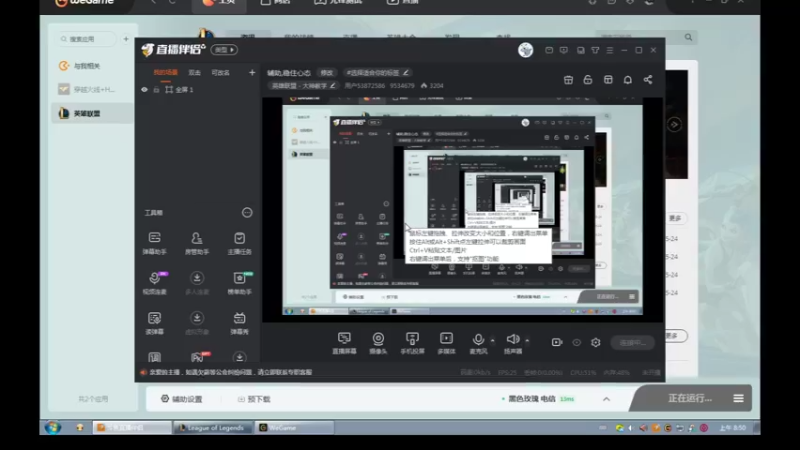This screenshot has height=450, width=800.
Task: Open the 主播任务 tool
Action: pos(239,243)
